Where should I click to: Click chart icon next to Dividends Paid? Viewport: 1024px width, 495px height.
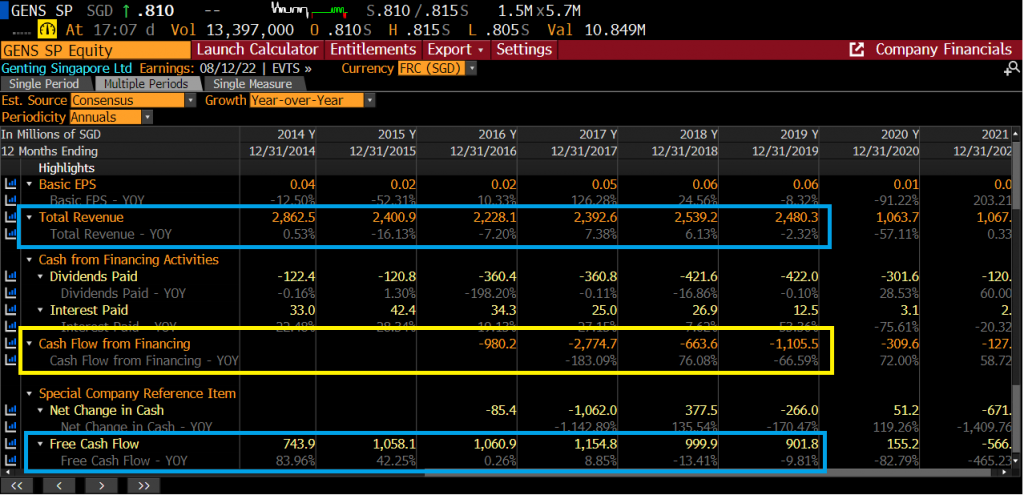click(11, 276)
